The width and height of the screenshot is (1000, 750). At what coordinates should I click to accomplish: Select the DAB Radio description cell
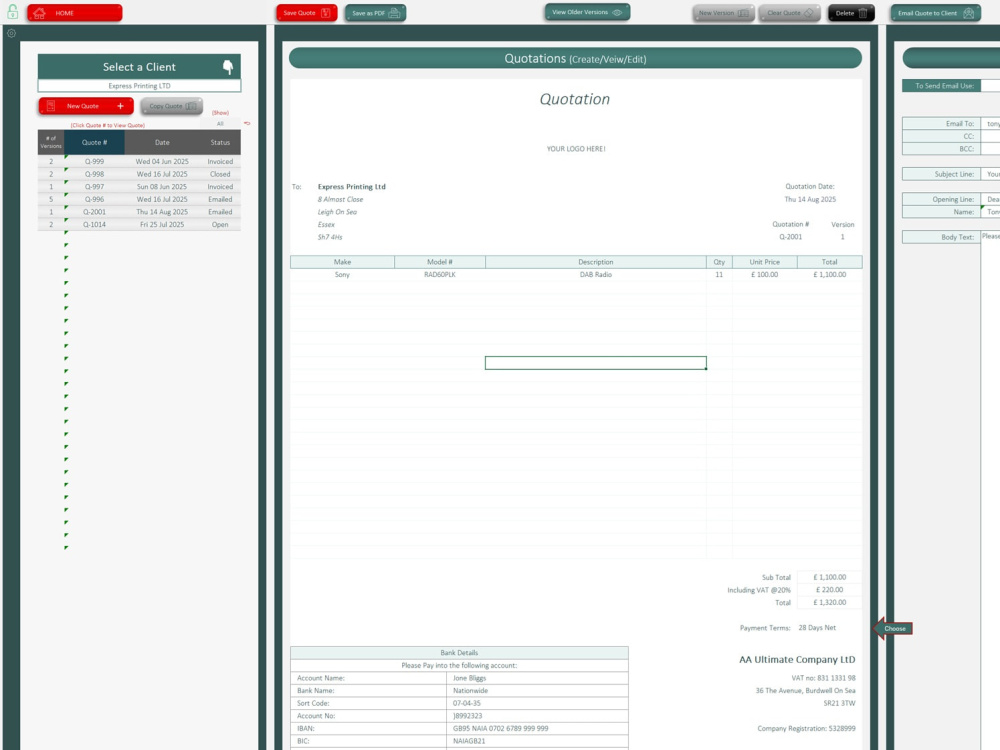click(596, 275)
